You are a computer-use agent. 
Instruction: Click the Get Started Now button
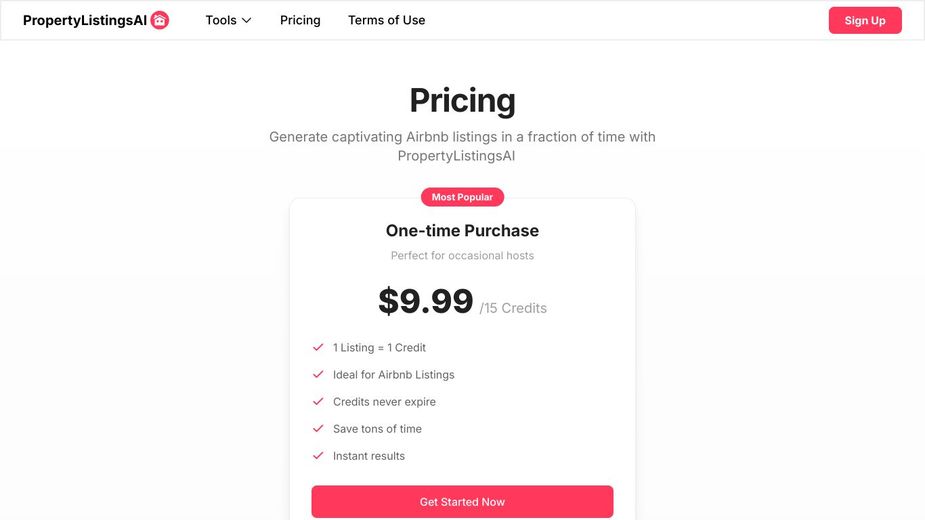pos(462,502)
